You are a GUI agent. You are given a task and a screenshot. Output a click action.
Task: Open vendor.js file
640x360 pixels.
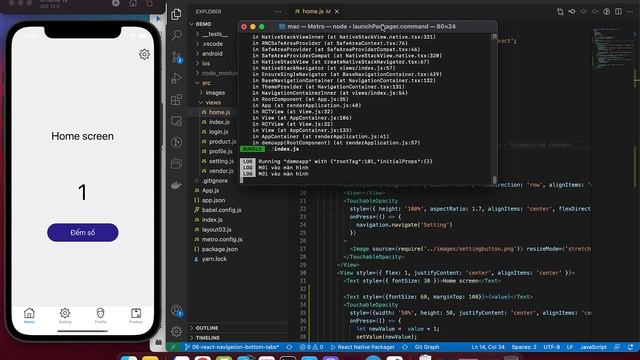[x=221, y=171]
